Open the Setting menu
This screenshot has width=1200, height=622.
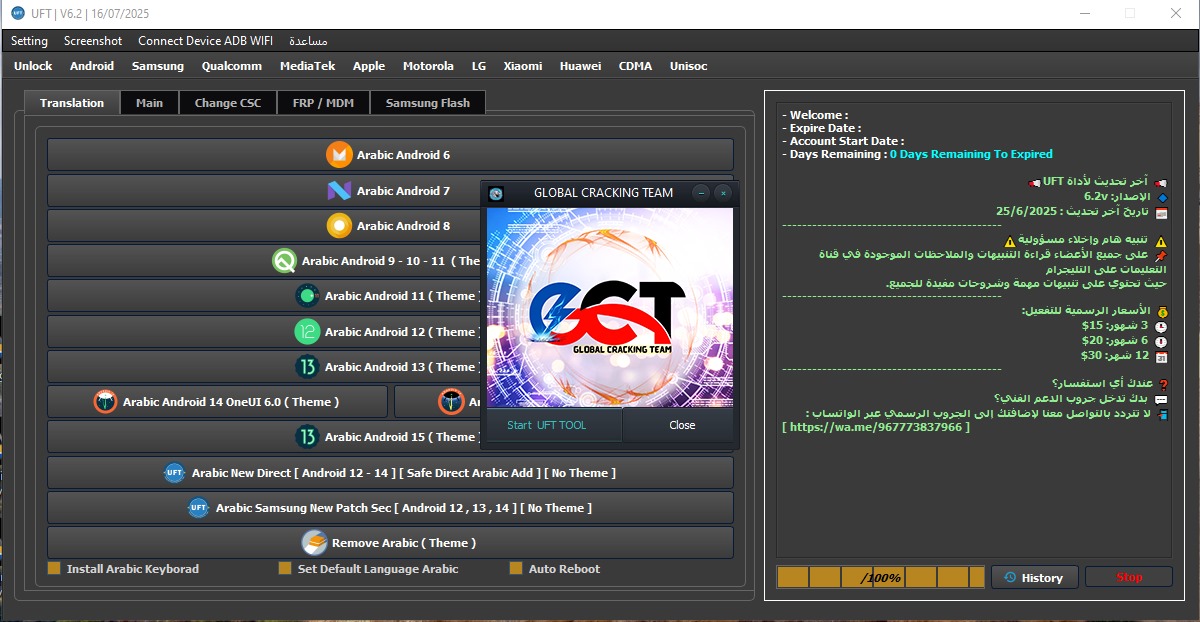30,41
